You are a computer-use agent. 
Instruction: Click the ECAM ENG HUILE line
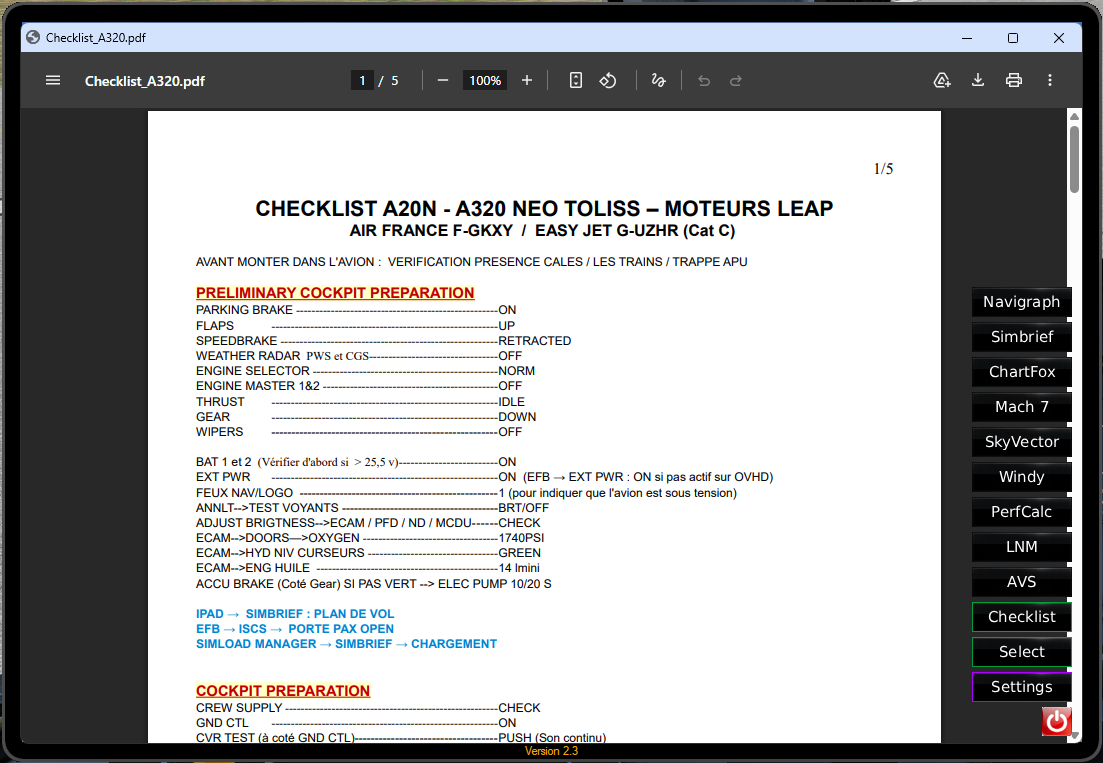[368, 568]
